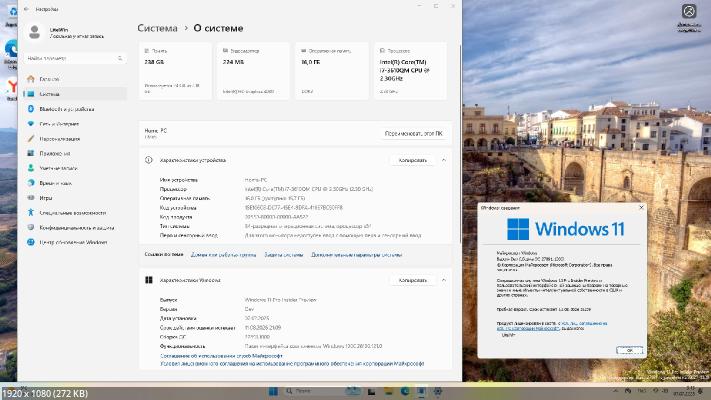Open Соглашение об использовании служб Майкрософт link
Image resolution: width=711 pixels, height=400 pixels.
221,356
